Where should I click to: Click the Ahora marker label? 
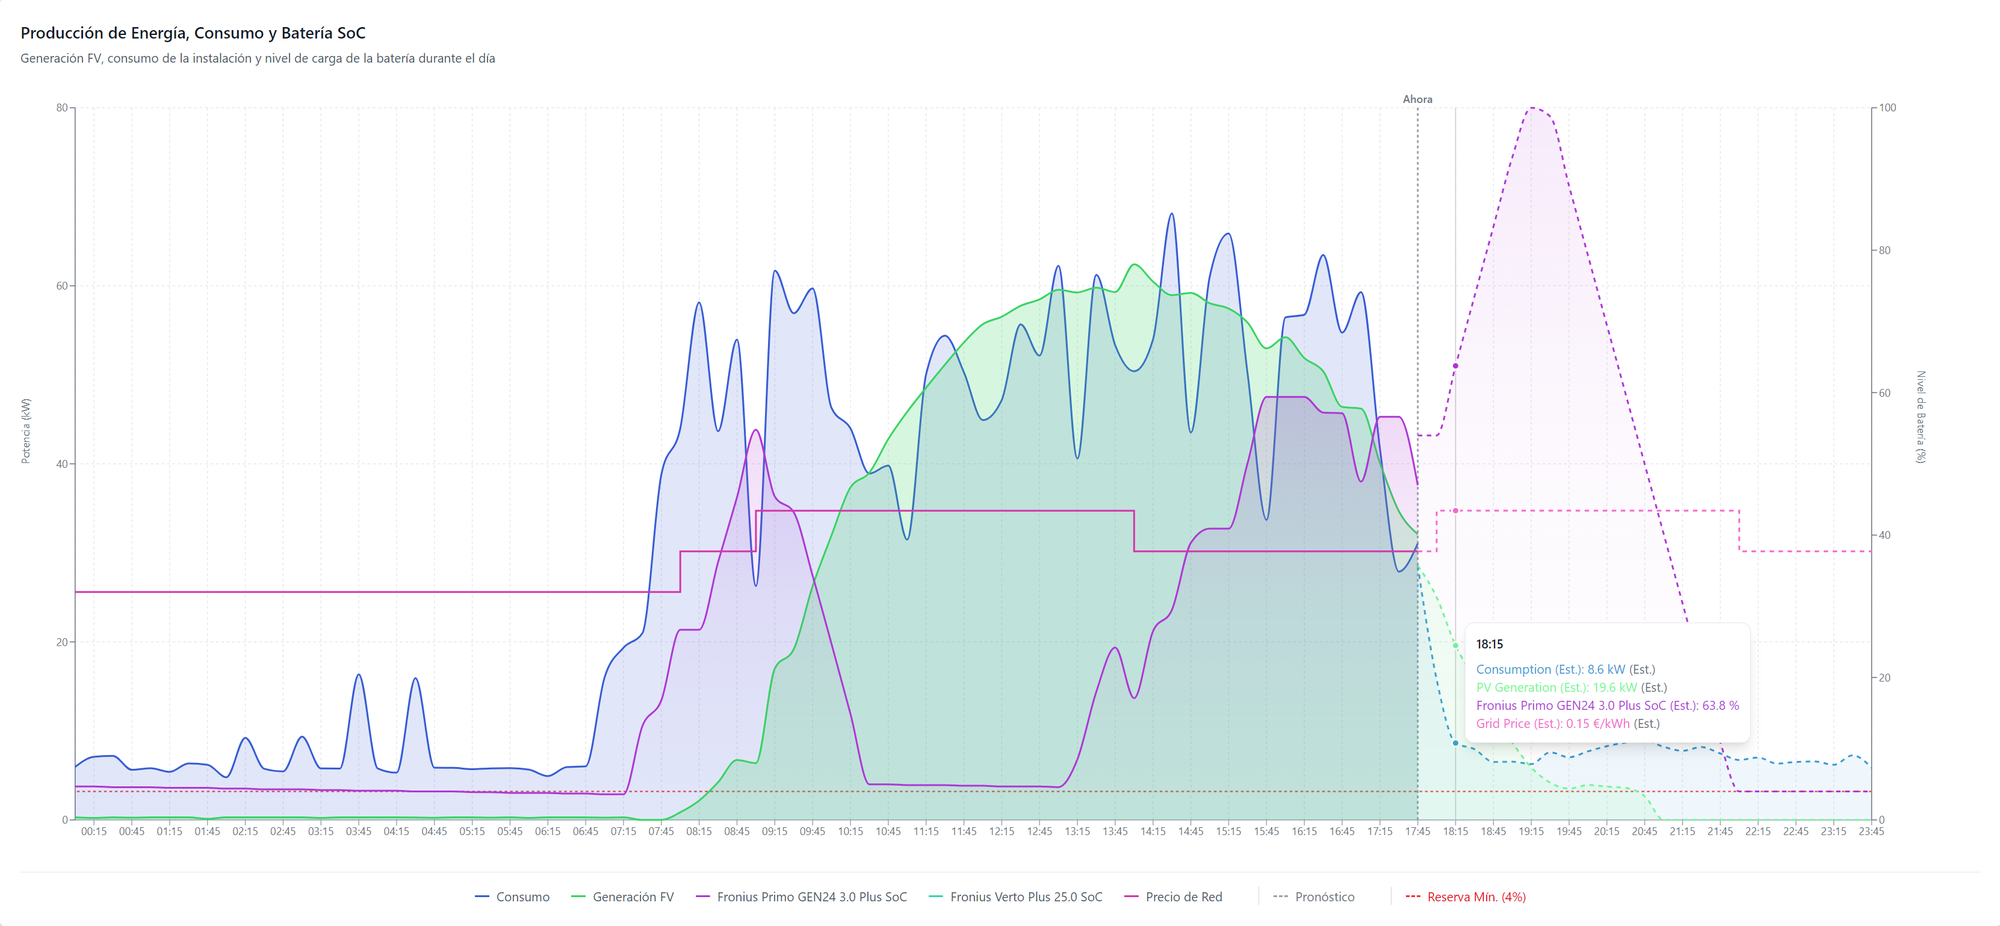click(1417, 99)
